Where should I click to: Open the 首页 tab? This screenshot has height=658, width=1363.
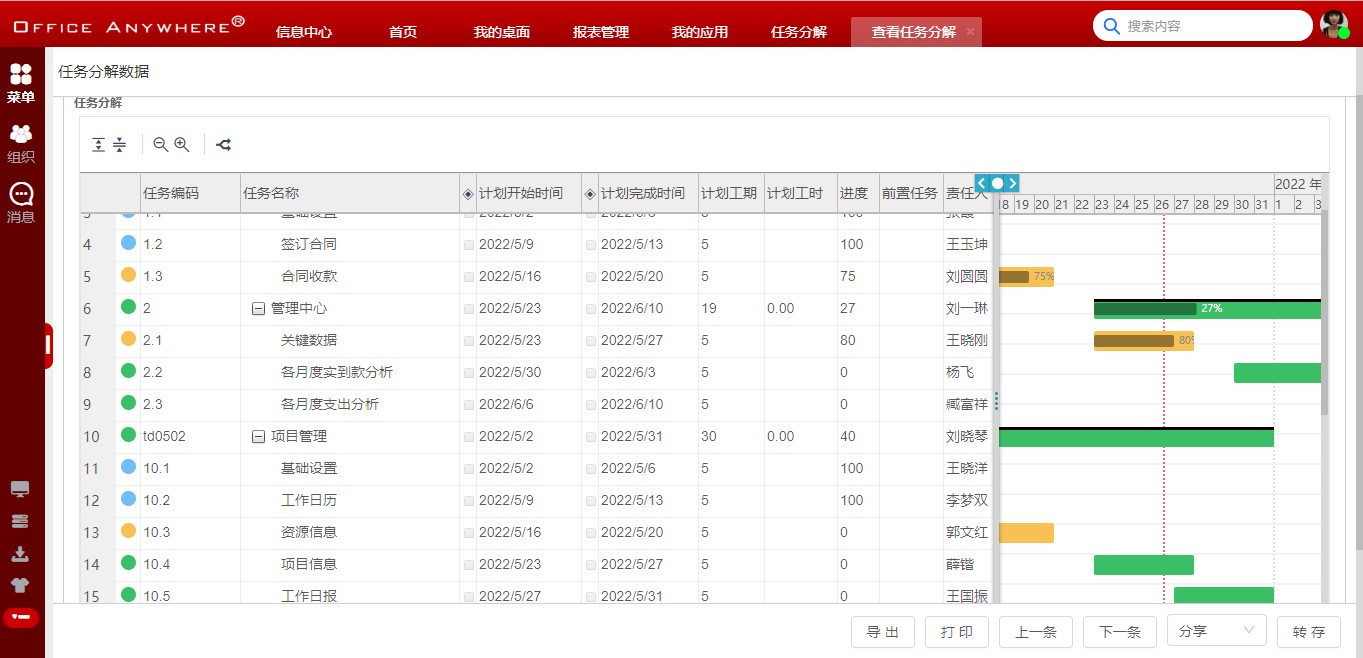pyautogui.click(x=403, y=32)
